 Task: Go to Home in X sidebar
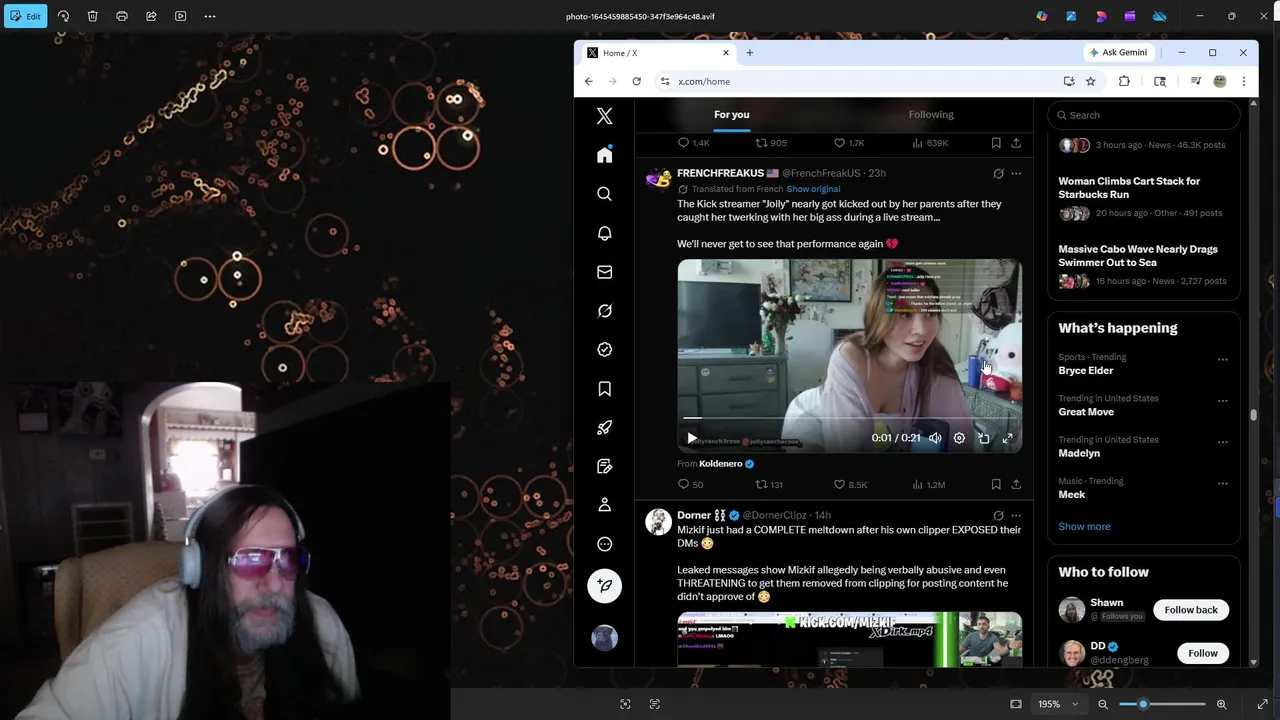tap(604, 155)
